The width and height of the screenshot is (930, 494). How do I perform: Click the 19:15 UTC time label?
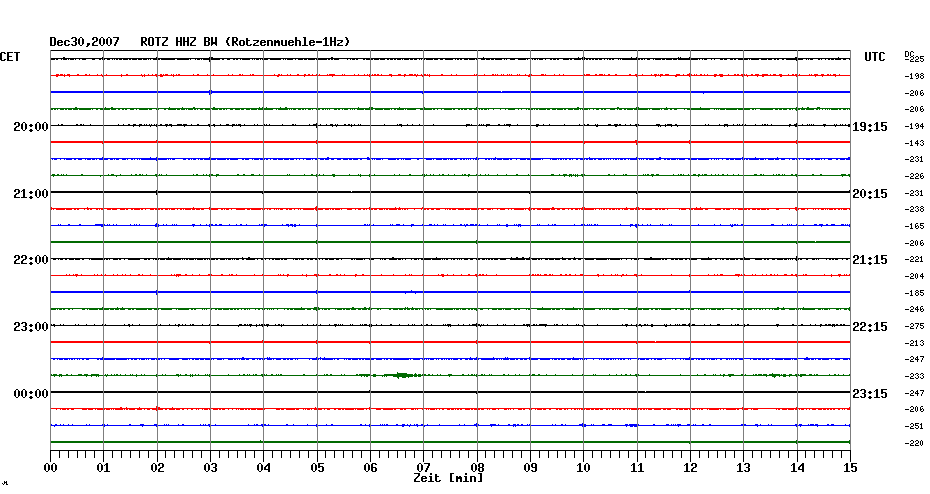[x=870, y=127]
